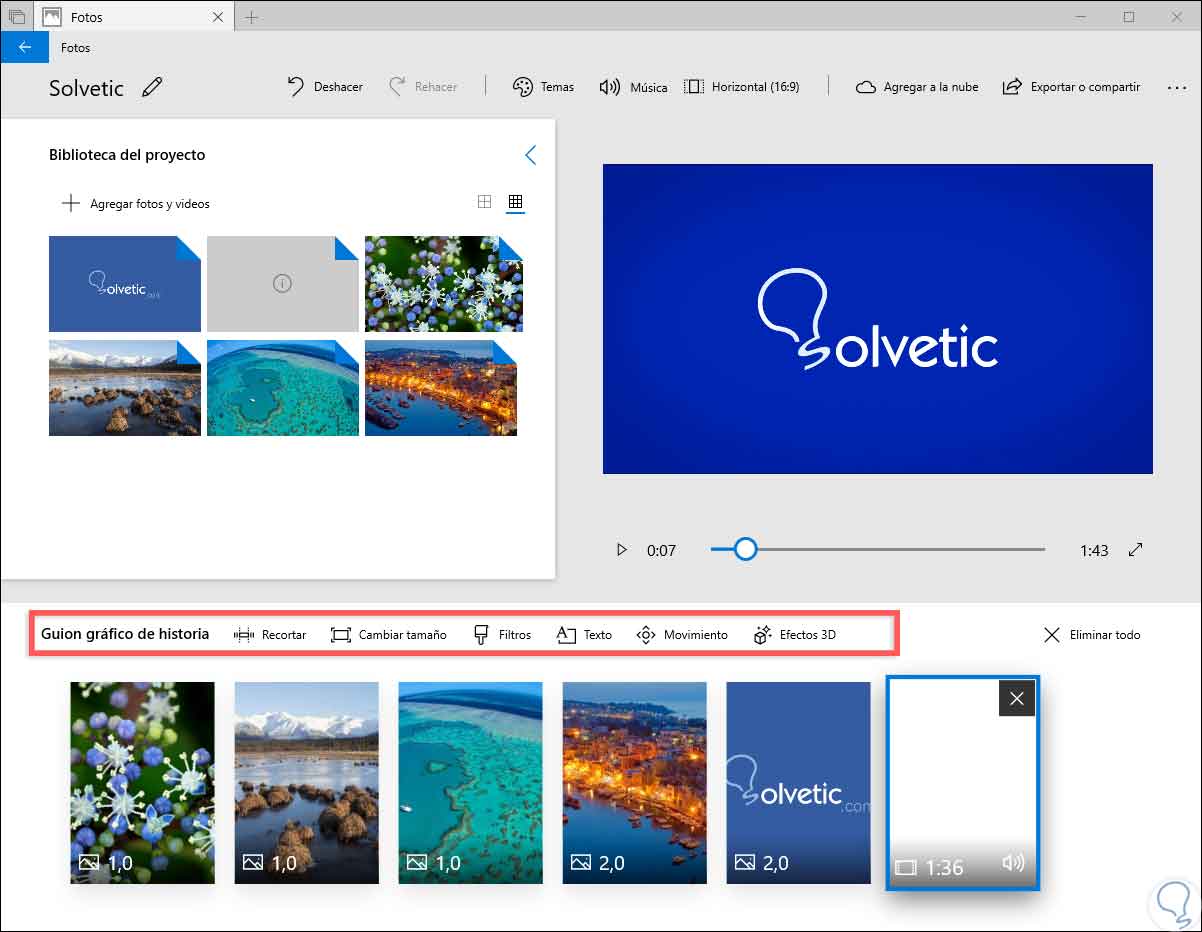Open the Música options
The image size is (1202, 932).
click(633, 87)
